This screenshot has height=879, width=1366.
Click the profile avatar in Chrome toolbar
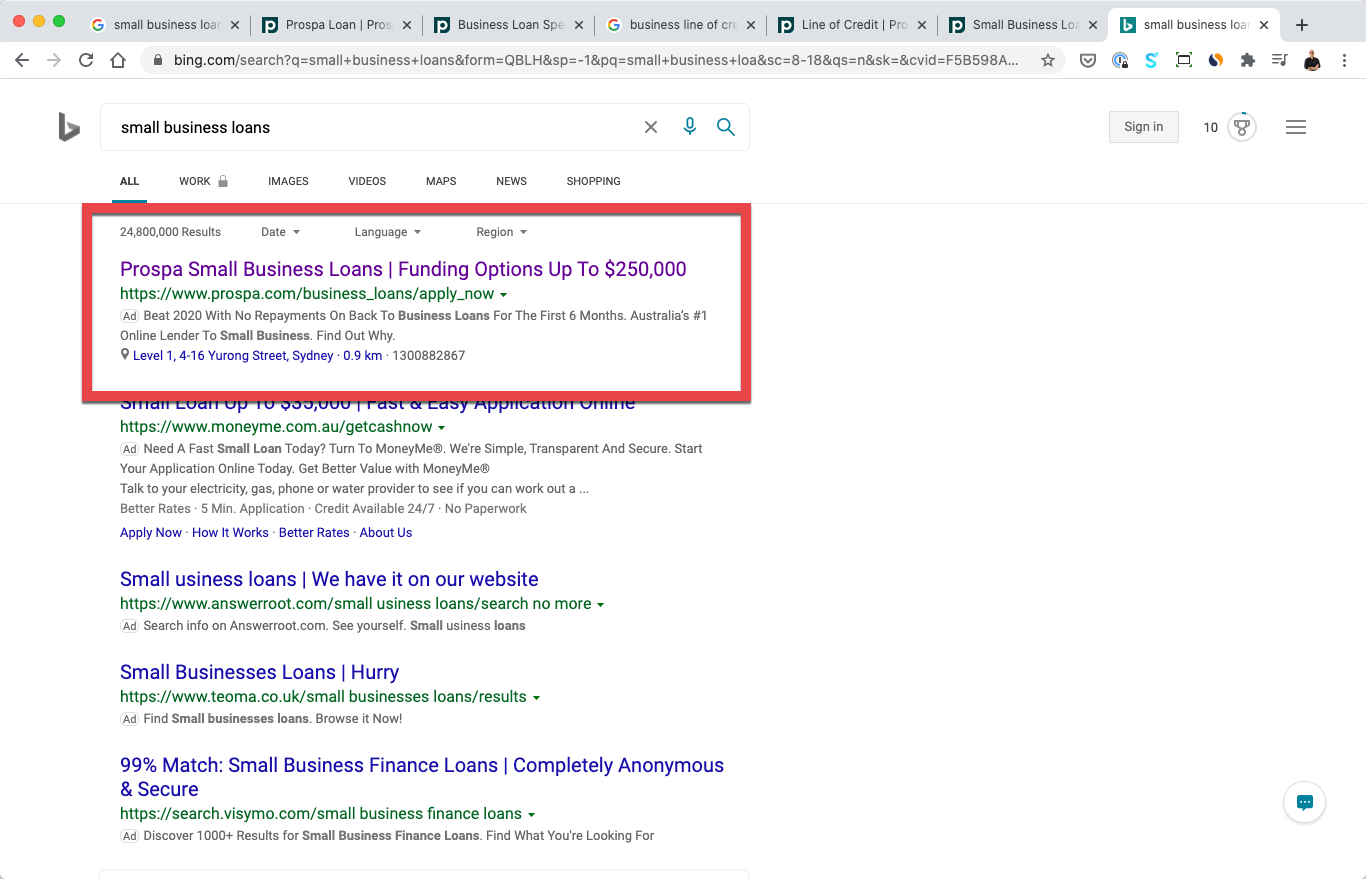click(1312, 60)
